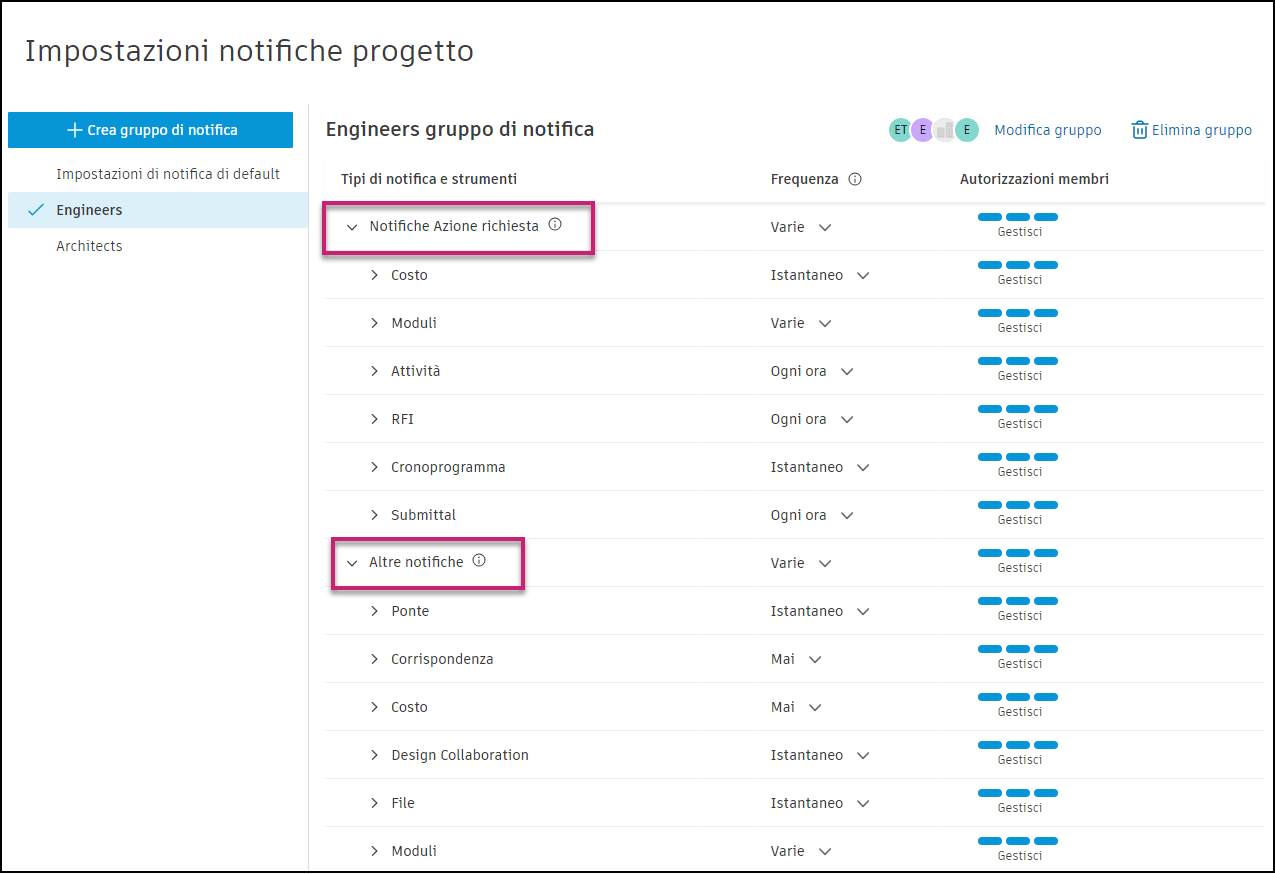Click the purple E member avatar
Screen dimensions: 1275x874
click(x=922, y=129)
